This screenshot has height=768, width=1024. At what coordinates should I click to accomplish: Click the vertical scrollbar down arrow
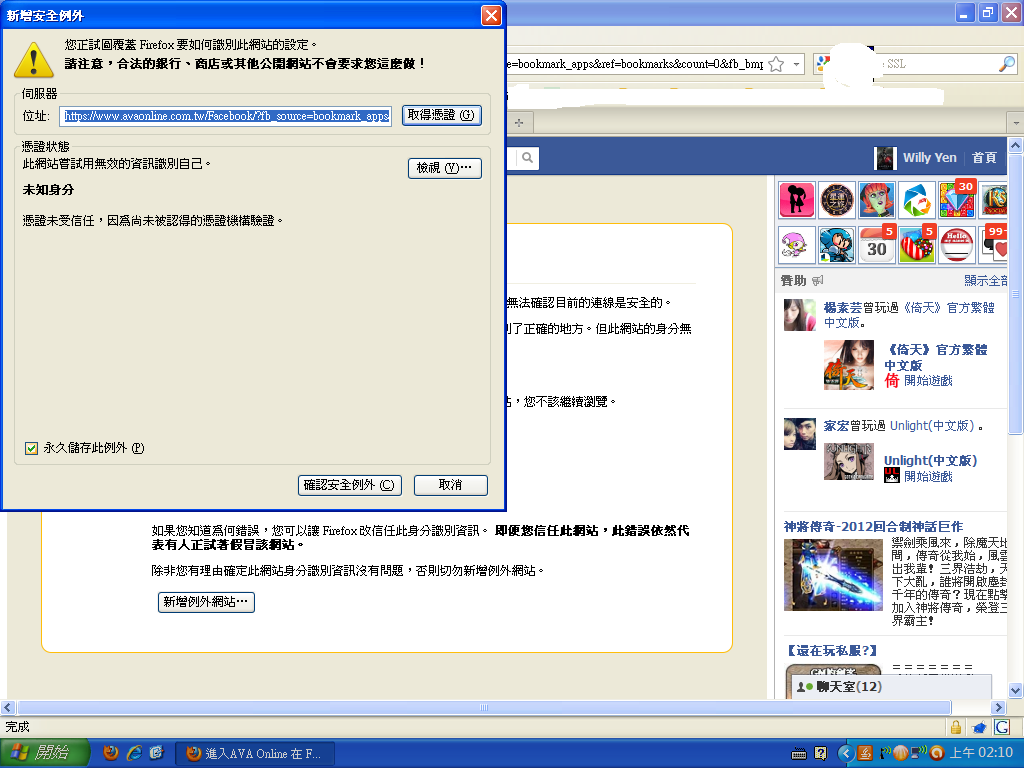pos(1016,690)
